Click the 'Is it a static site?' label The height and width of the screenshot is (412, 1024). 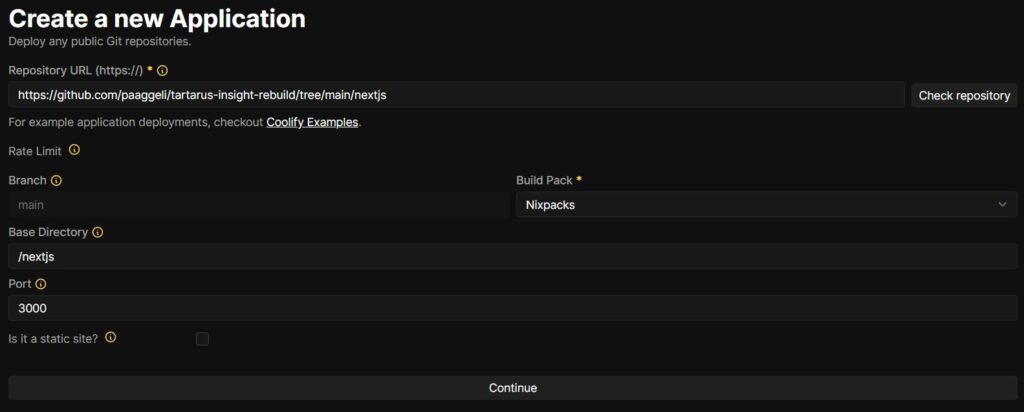(x=53, y=338)
